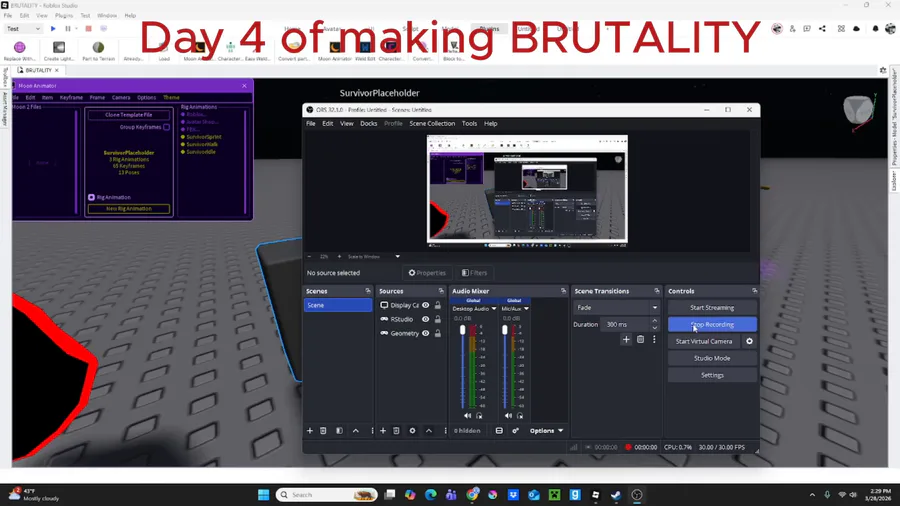Increase transition Duration with up arrow
Viewport: 900px width, 506px height.
click(x=655, y=321)
